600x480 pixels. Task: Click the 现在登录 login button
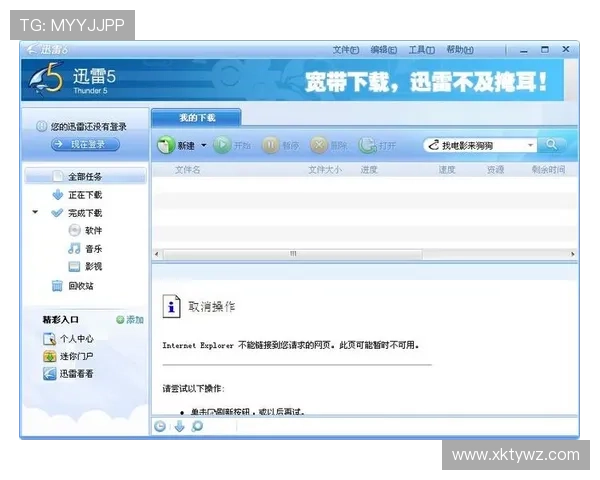click(85, 144)
